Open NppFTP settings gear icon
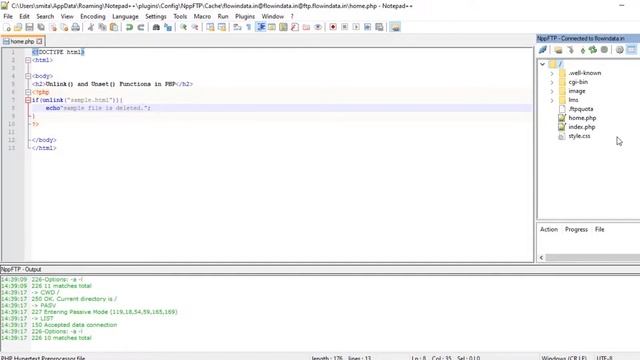Screen dimensions: 640x360 click(x=620, y=50)
